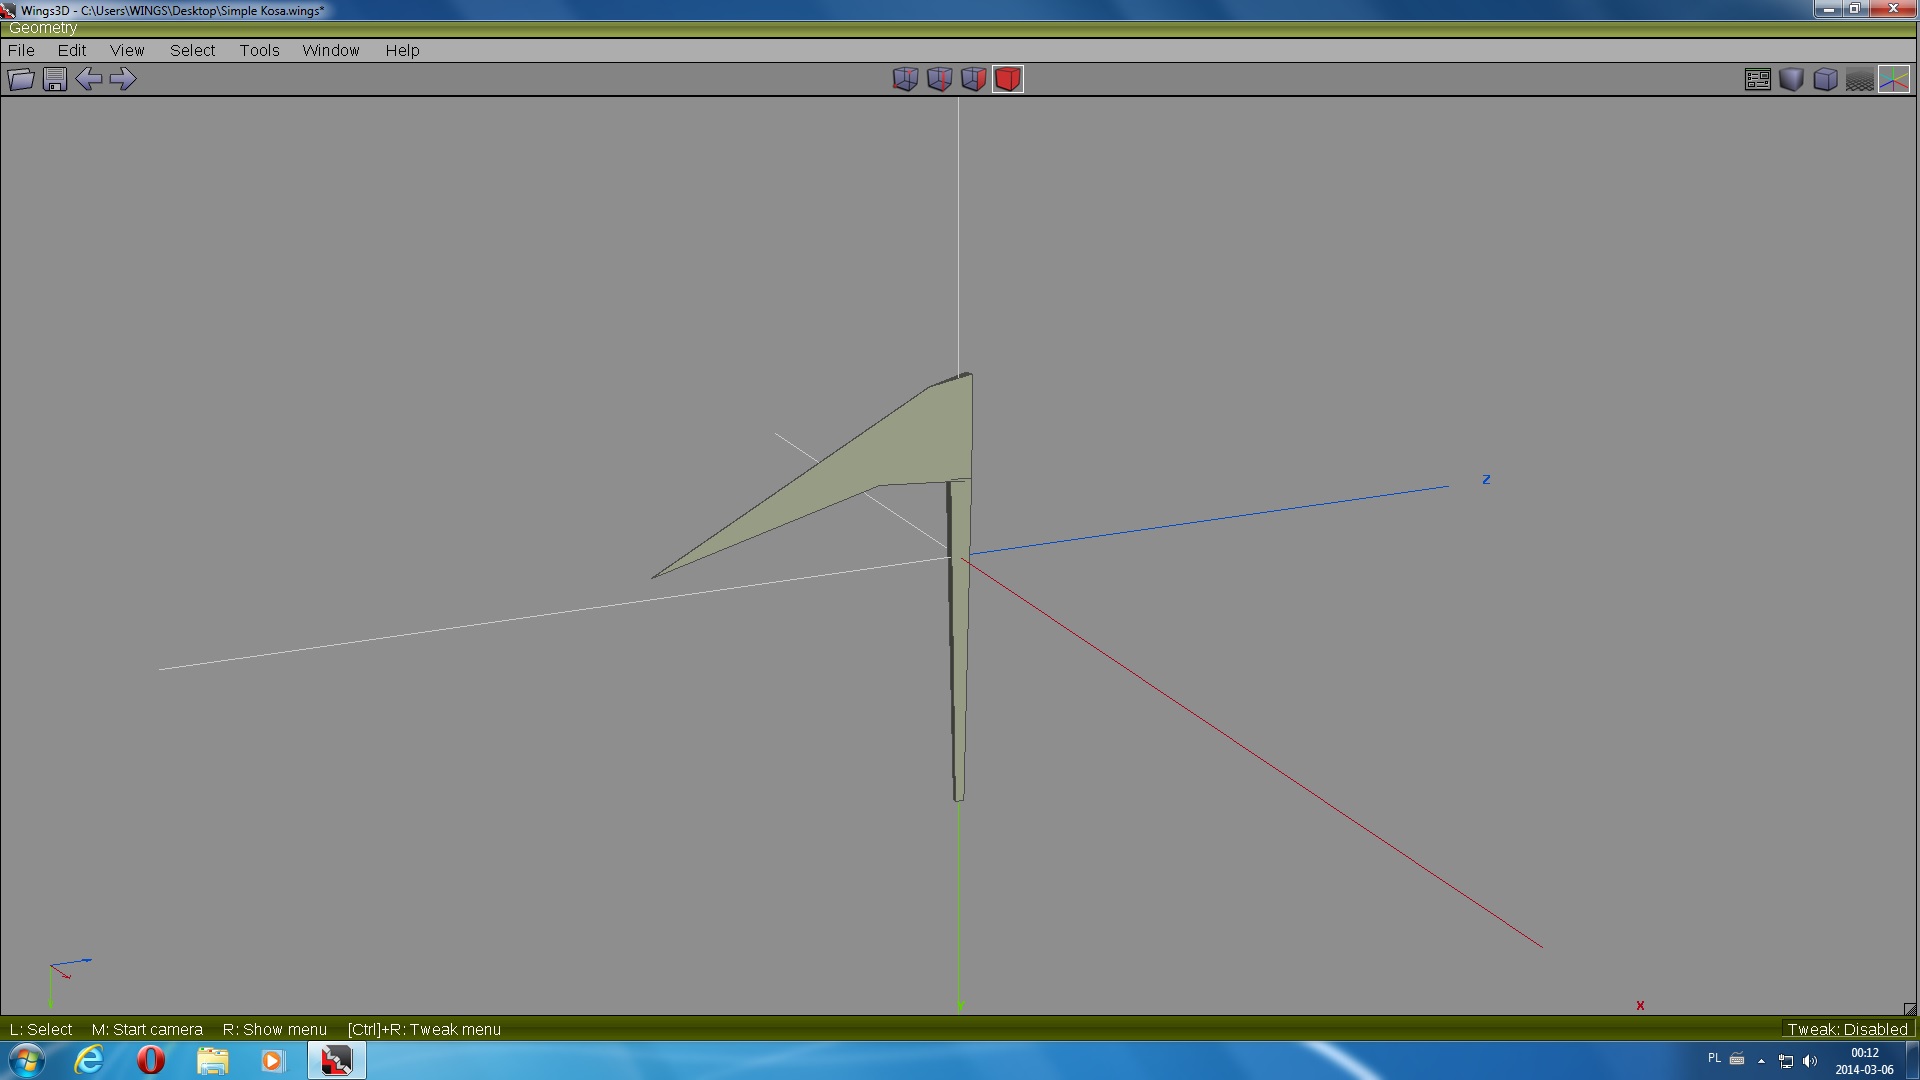Expand the View menu
Viewport: 1920px width, 1080px height.
(x=127, y=50)
